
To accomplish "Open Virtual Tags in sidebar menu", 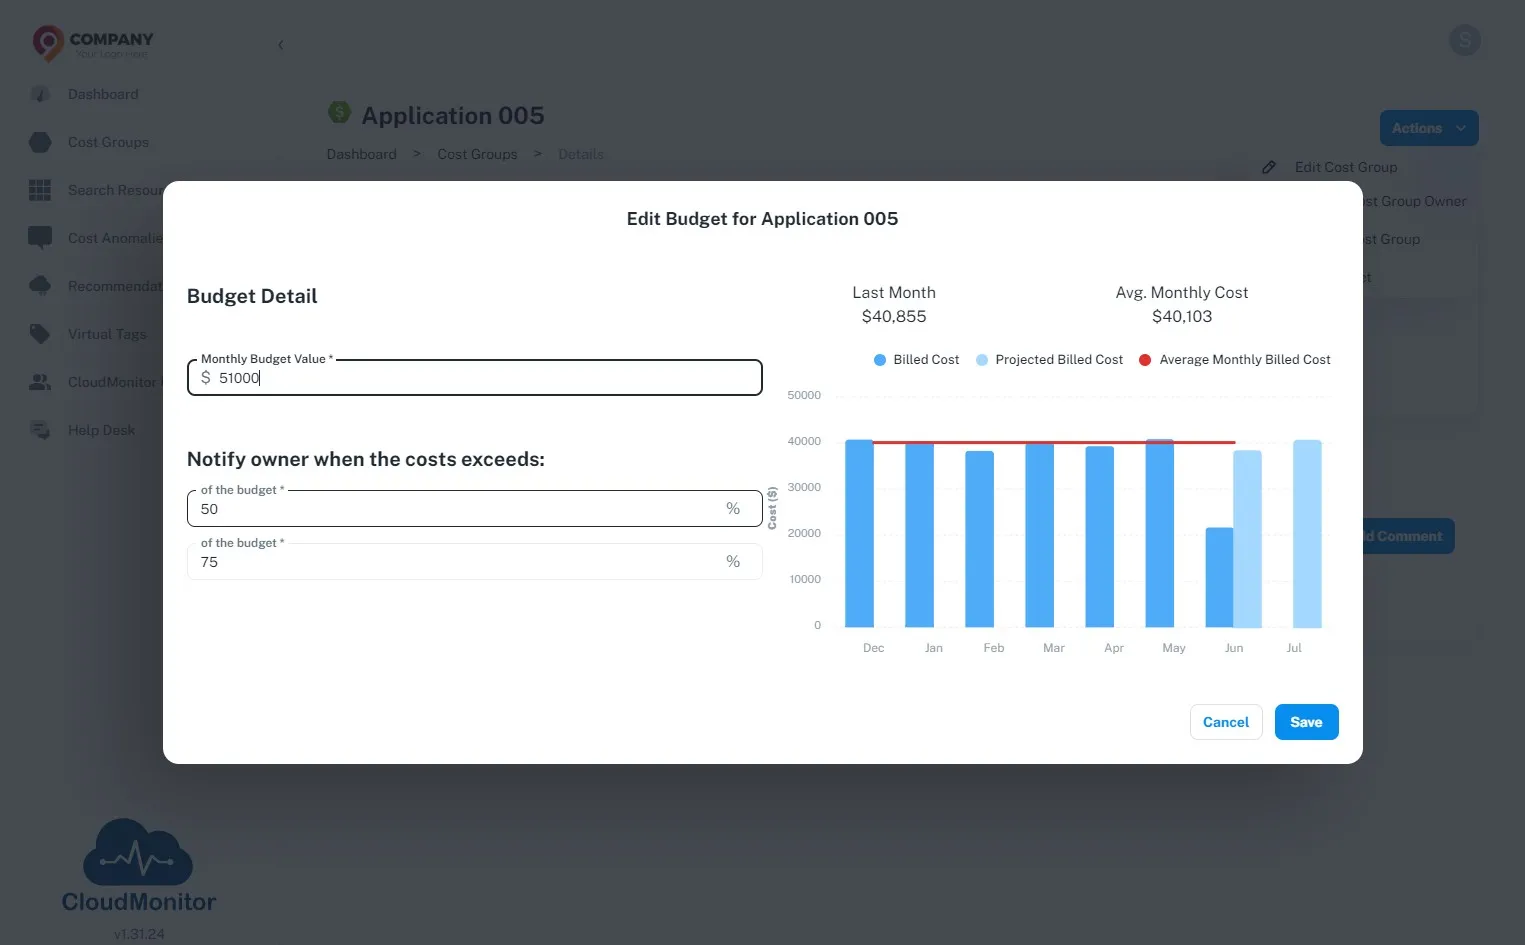I will click(x=107, y=334).
